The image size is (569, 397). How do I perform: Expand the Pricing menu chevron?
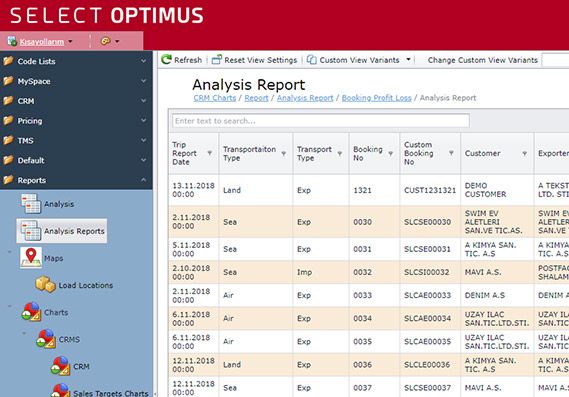144,120
